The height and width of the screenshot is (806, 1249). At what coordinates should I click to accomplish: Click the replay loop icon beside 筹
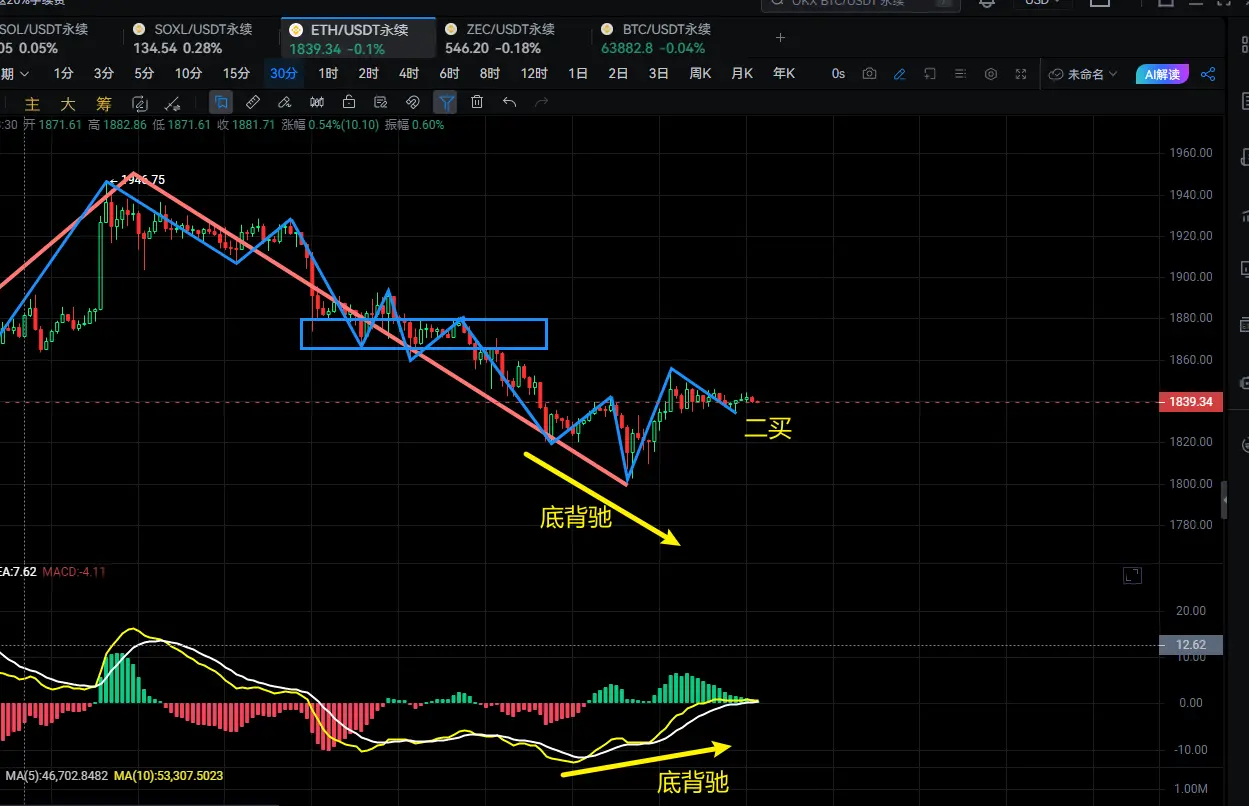(x=140, y=103)
